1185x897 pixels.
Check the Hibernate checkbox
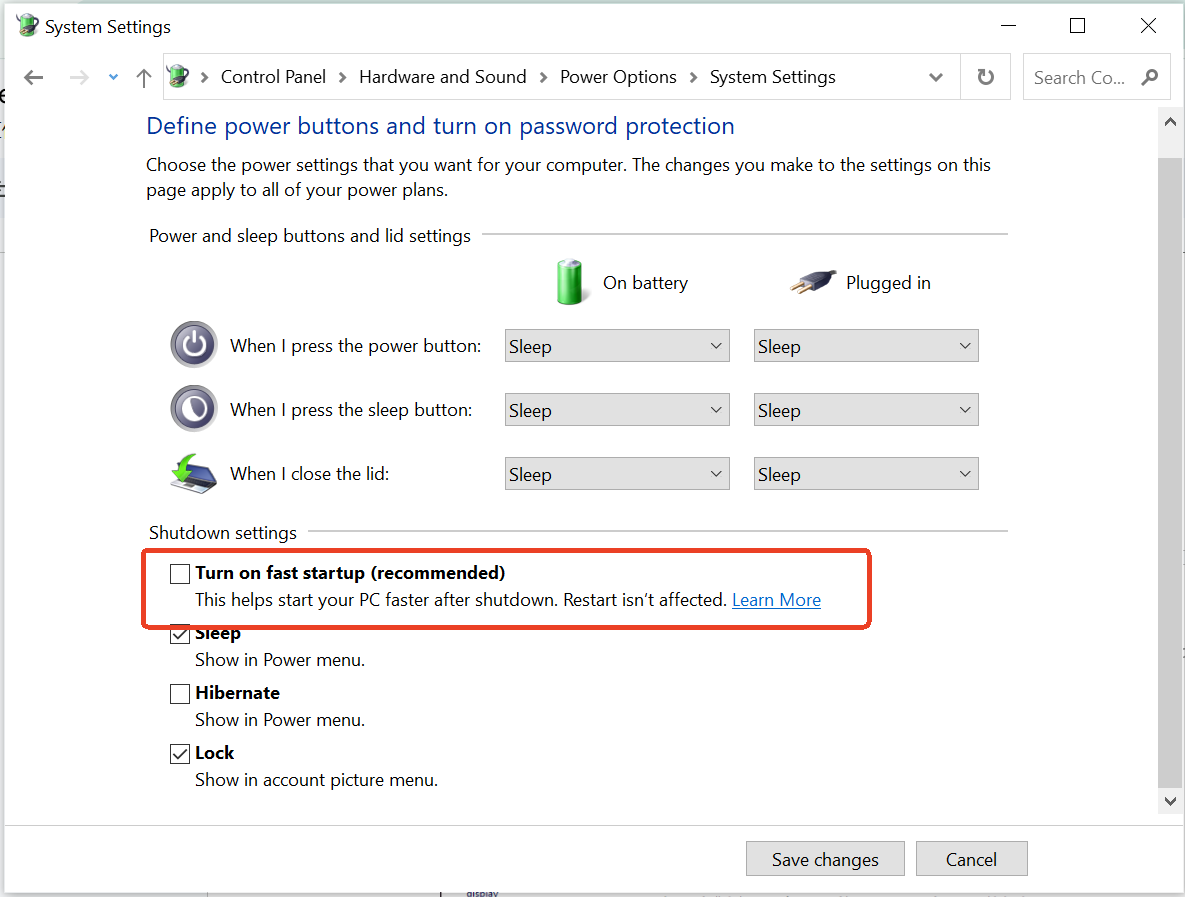[180, 694]
